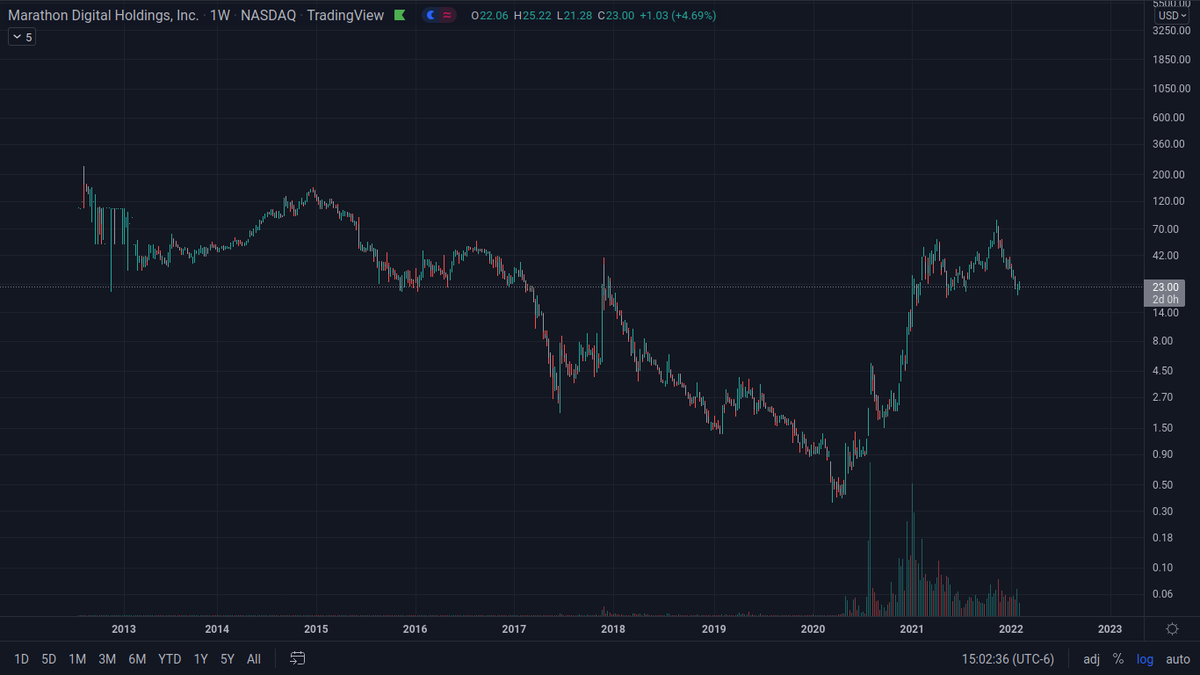The width and height of the screenshot is (1200, 675).
Task: Click the +1.03 (+4.69%) change value
Action: [680, 16]
